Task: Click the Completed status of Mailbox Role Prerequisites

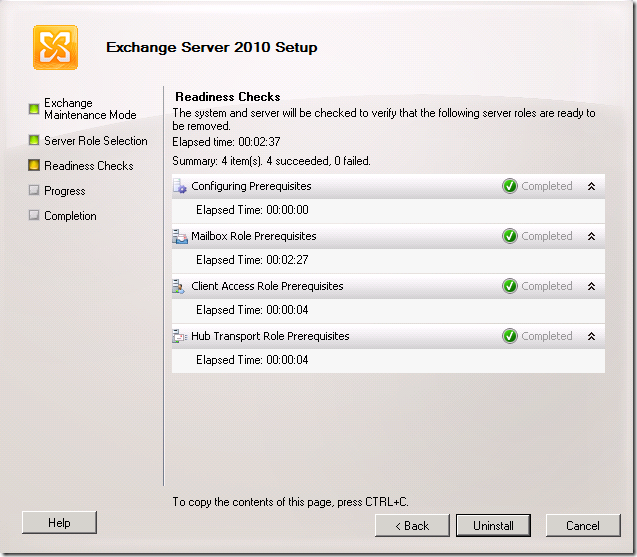Action: point(547,236)
